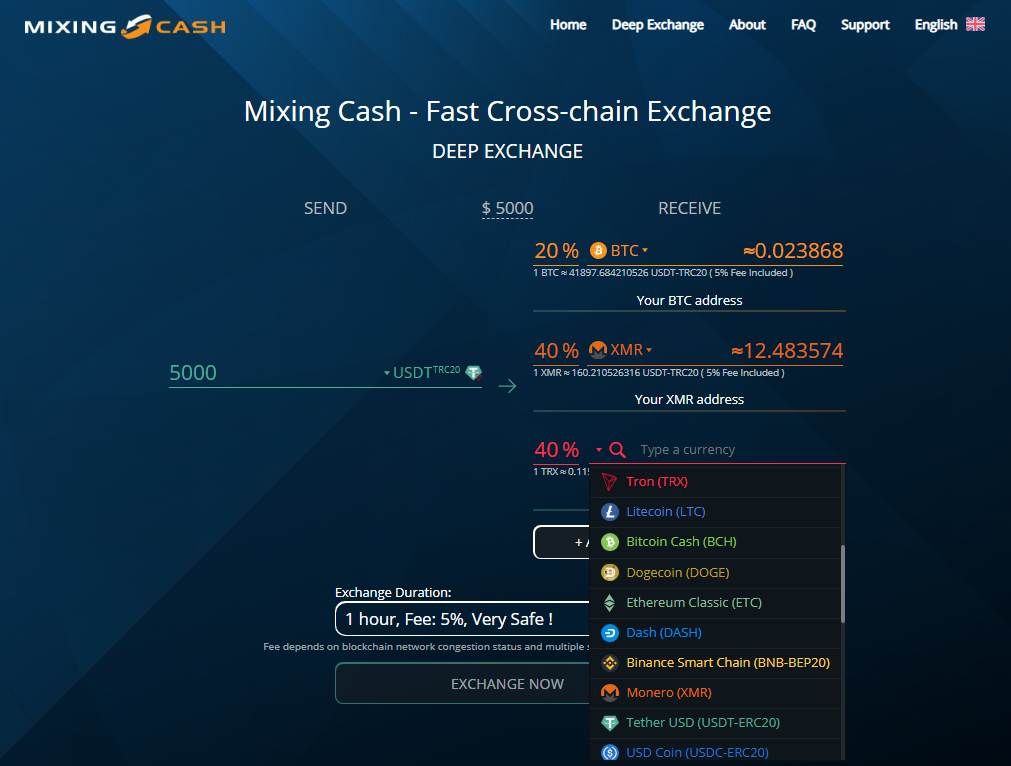Click the Tether icon beside USDT TRC20

pyautogui.click(x=474, y=373)
